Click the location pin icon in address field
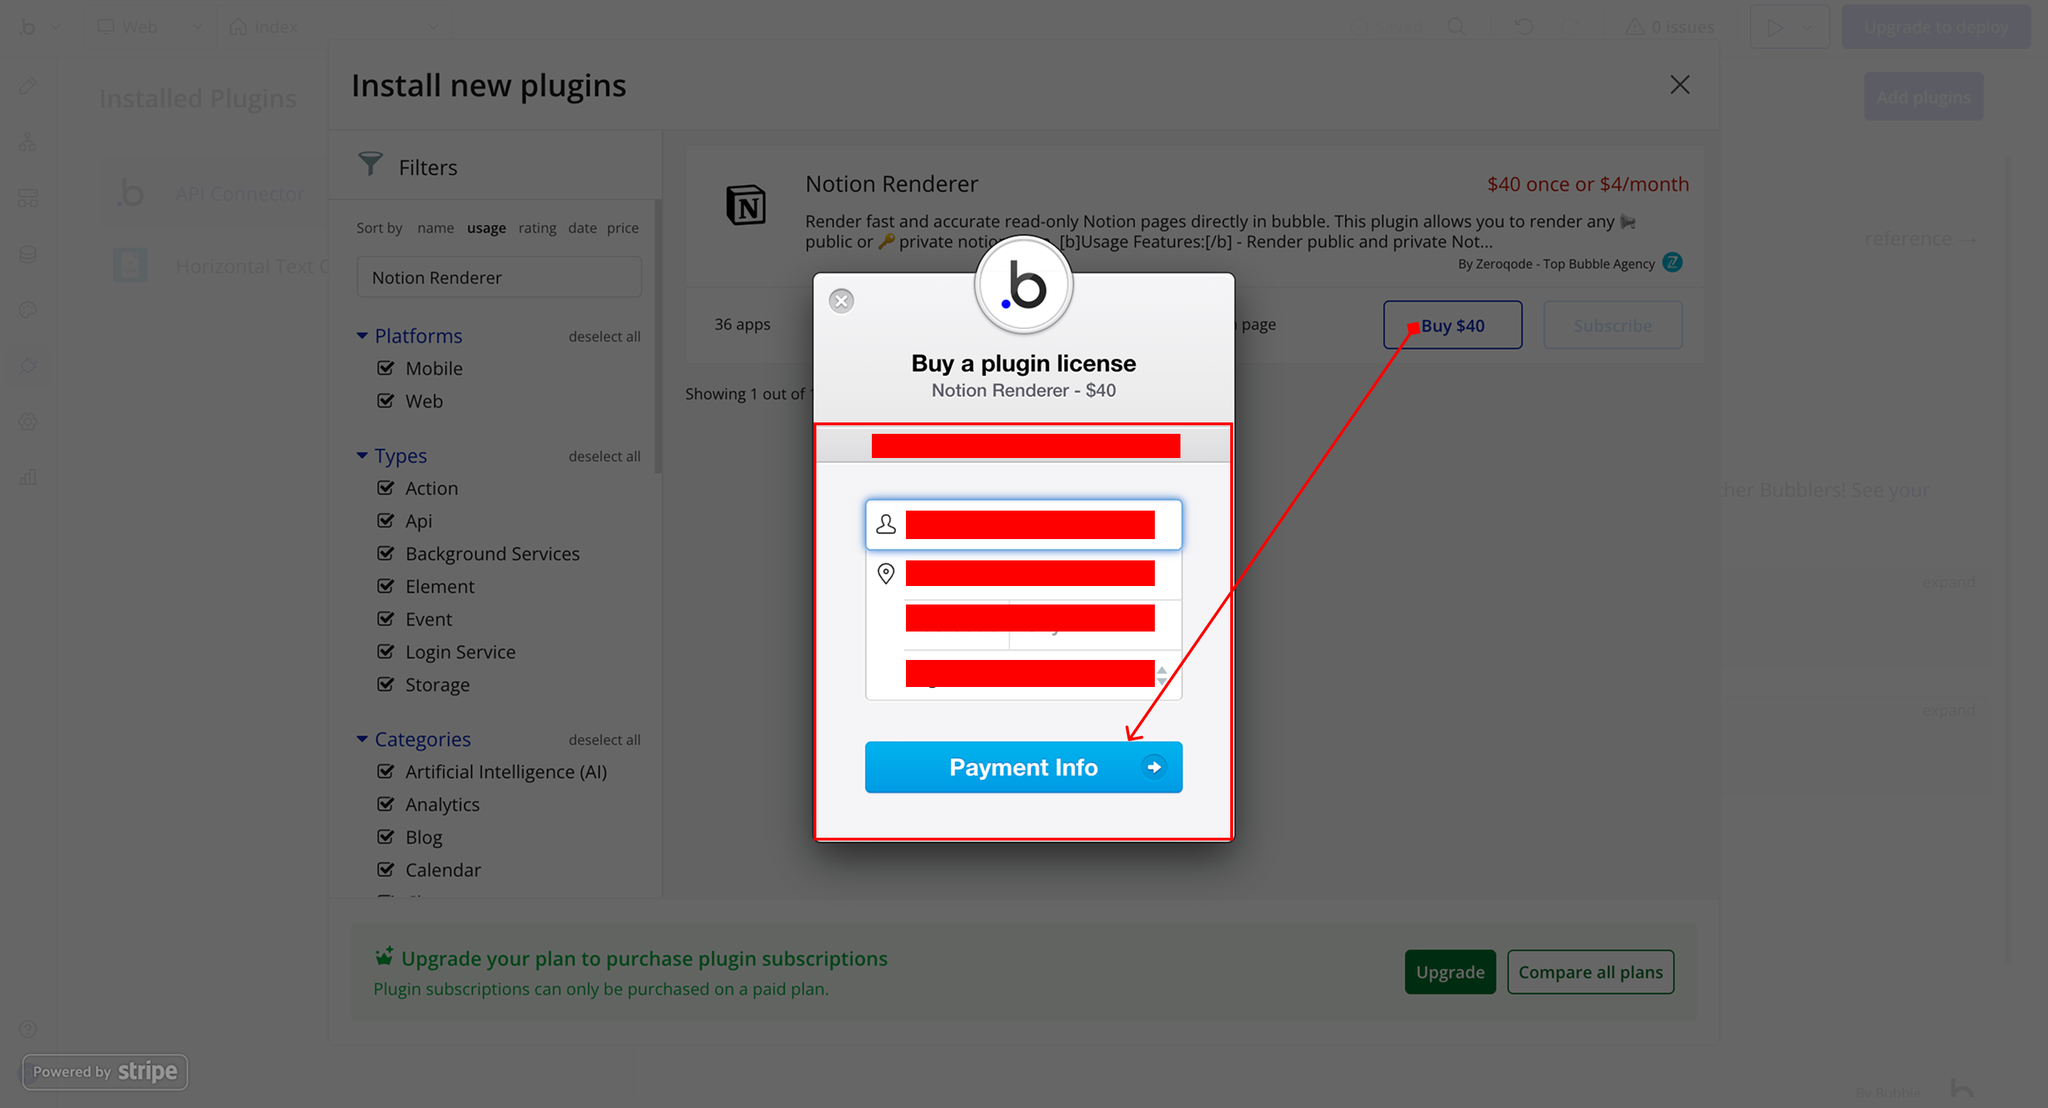The image size is (2048, 1108). tap(886, 573)
